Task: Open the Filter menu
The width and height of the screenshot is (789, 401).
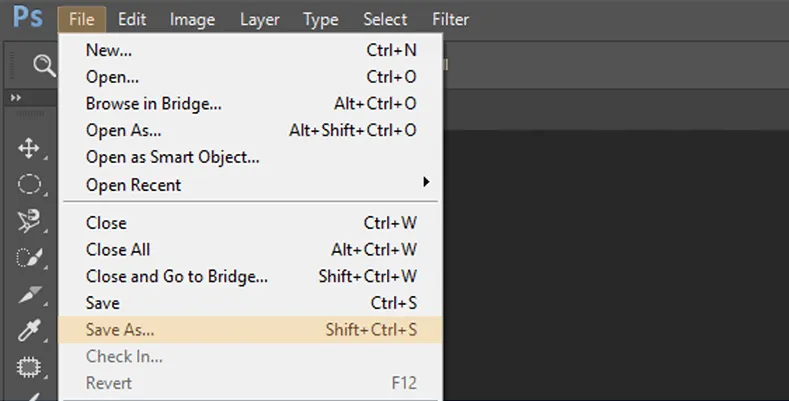Action: [450, 19]
